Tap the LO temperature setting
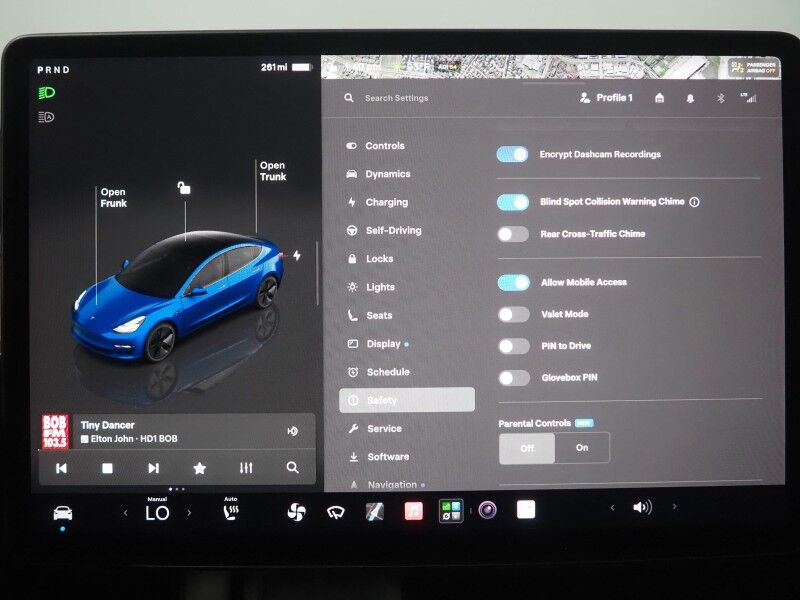 click(x=157, y=513)
